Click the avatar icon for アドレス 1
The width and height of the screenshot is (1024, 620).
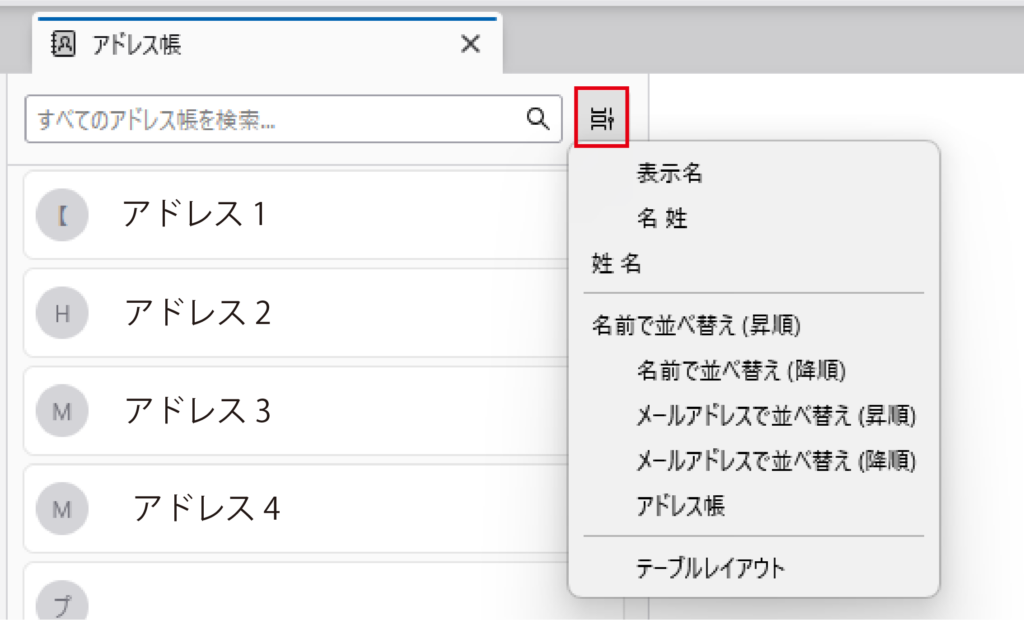click(62, 215)
